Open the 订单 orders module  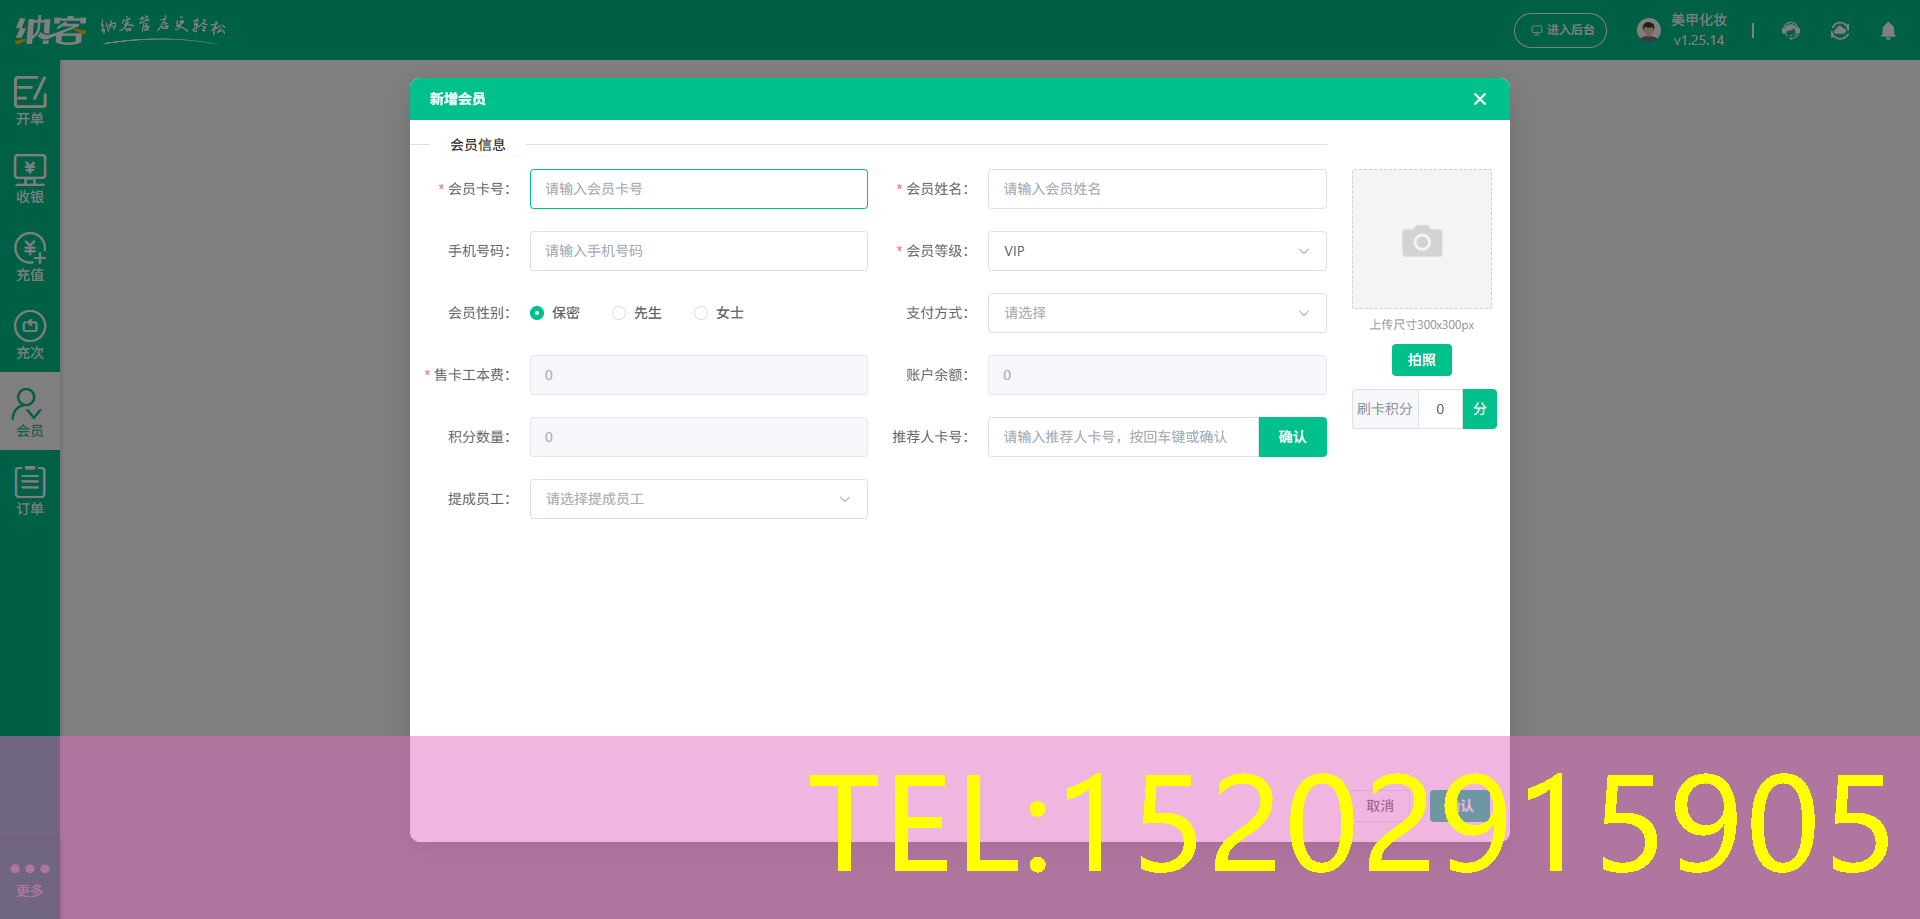(x=30, y=488)
